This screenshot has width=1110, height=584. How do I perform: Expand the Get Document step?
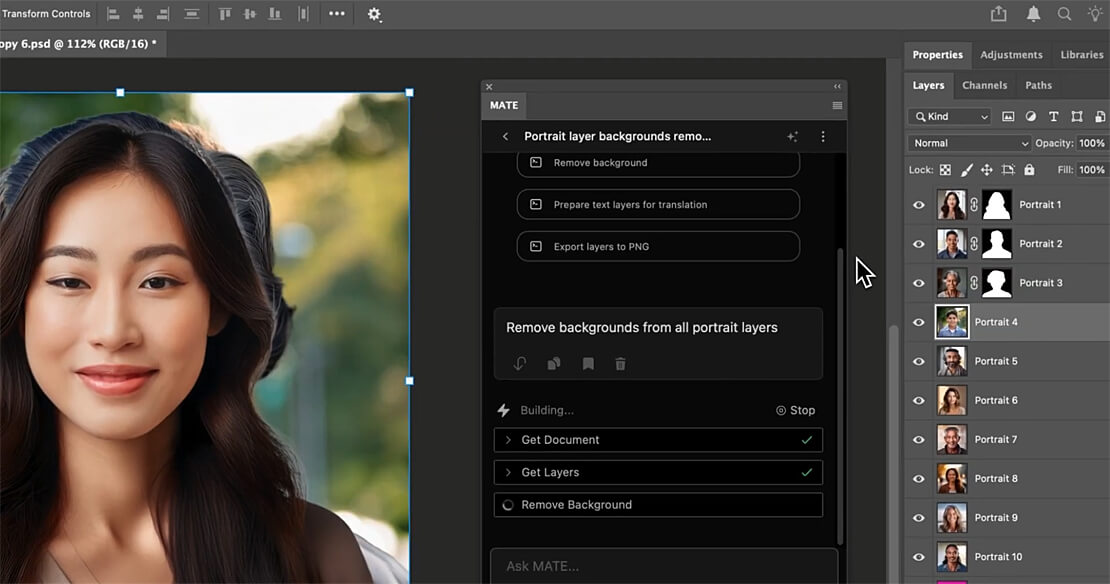coord(508,440)
